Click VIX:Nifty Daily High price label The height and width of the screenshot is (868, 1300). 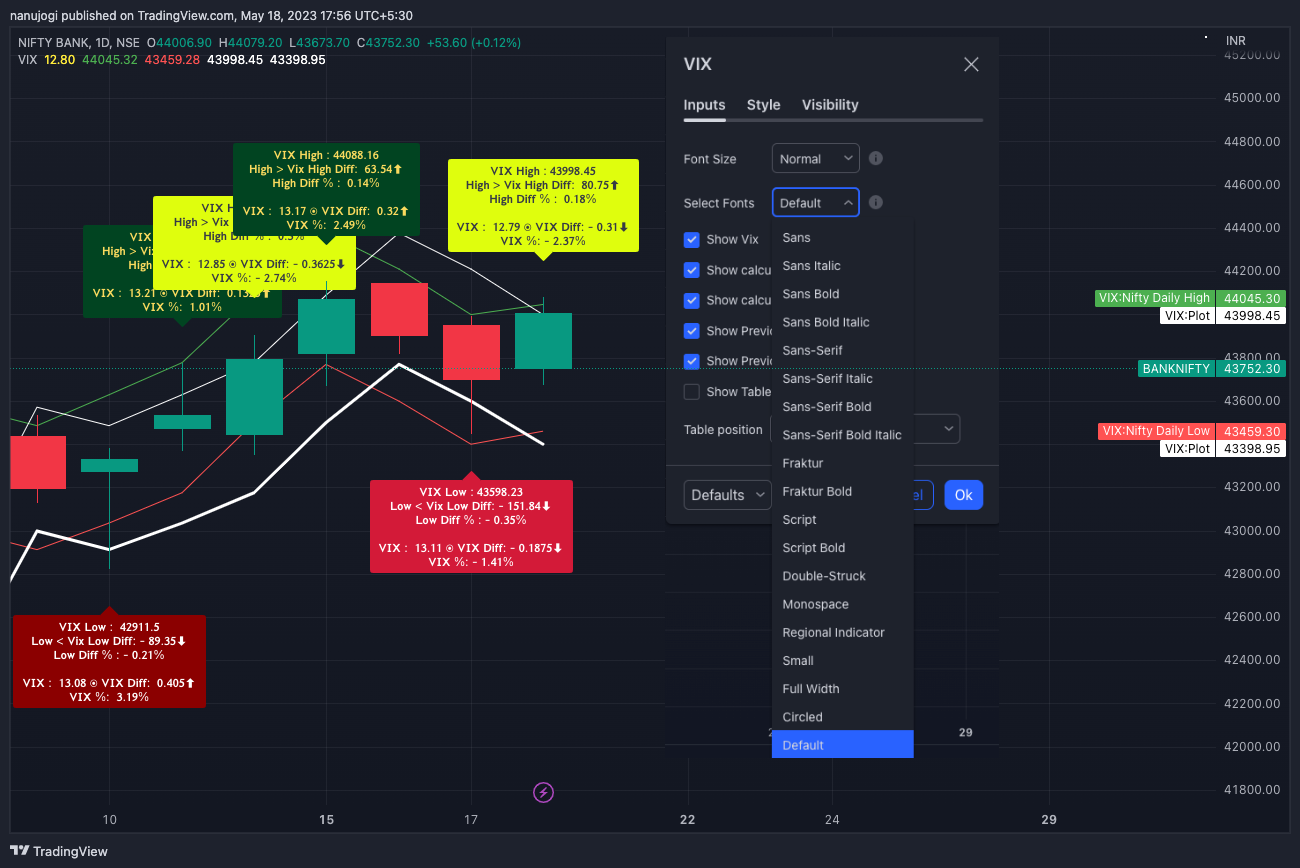(x=1190, y=298)
